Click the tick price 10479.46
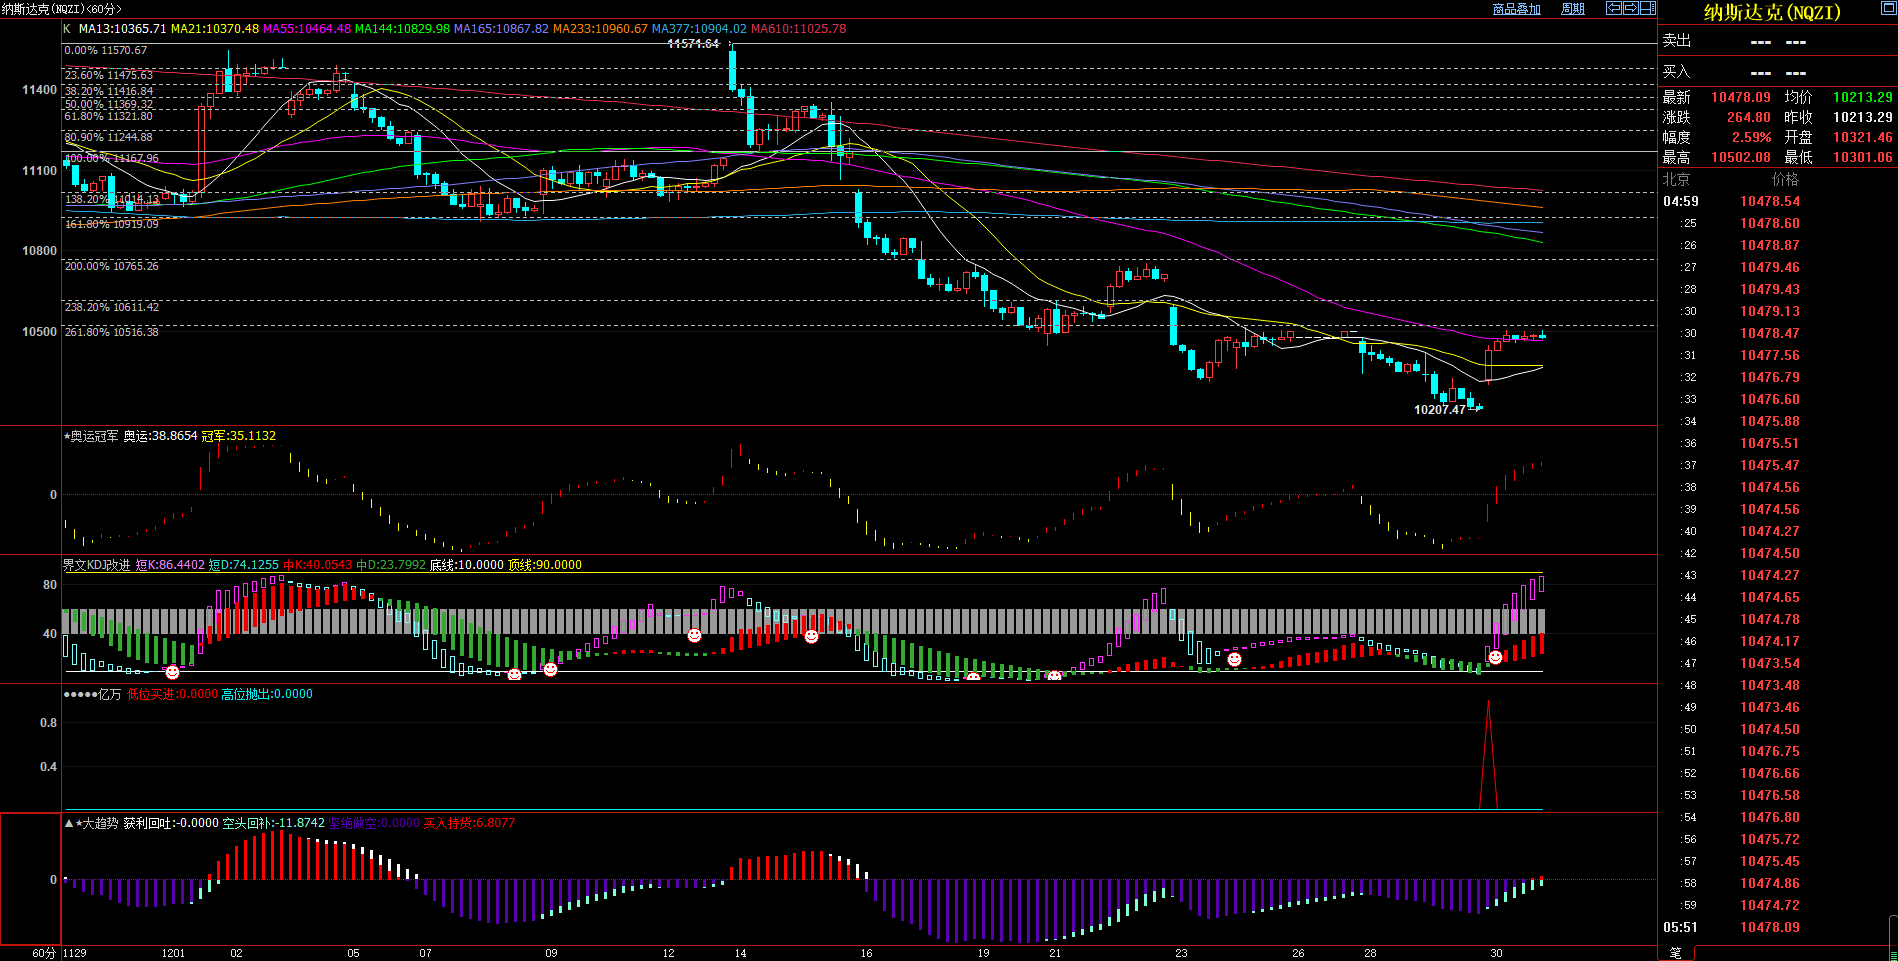 click(1770, 268)
